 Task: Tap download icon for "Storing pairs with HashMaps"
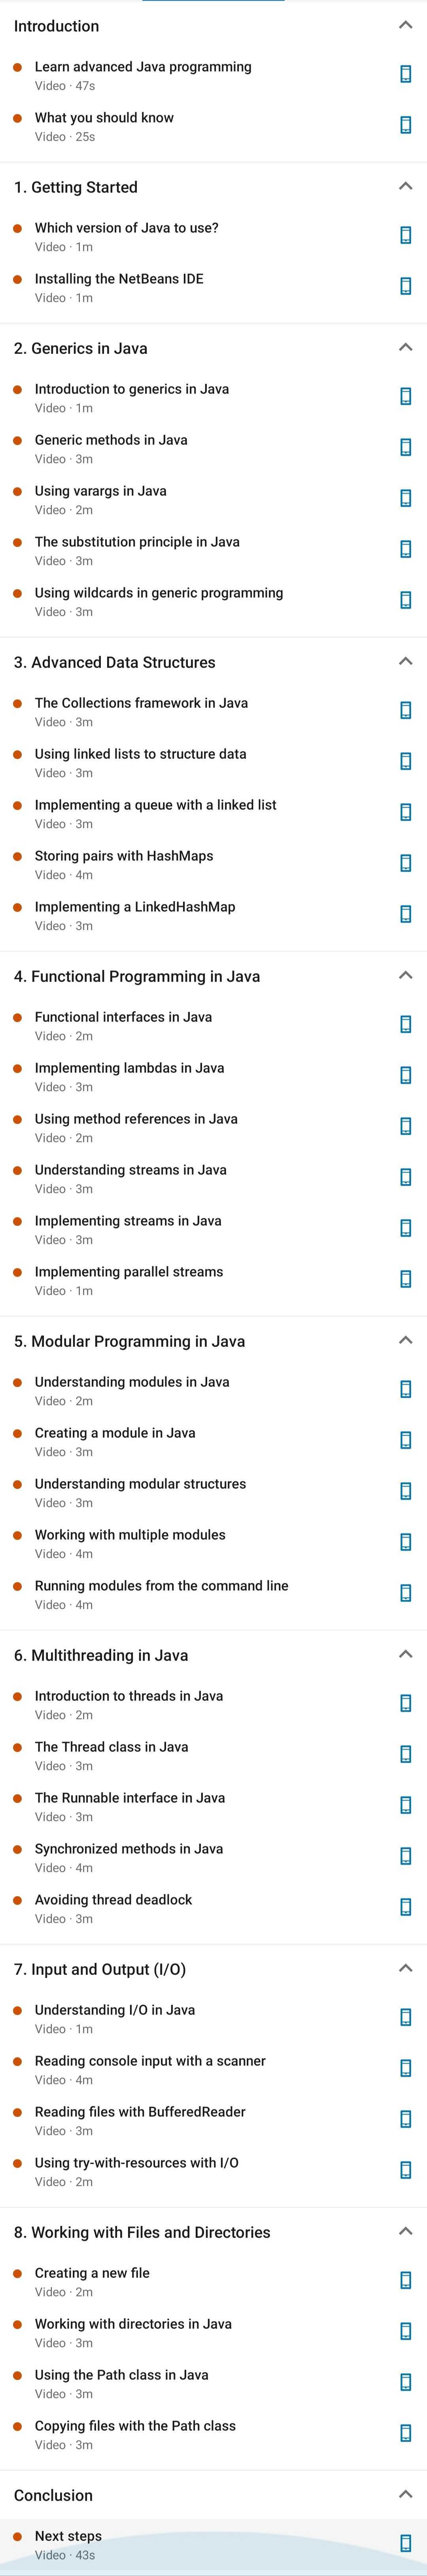[x=405, y=863]
